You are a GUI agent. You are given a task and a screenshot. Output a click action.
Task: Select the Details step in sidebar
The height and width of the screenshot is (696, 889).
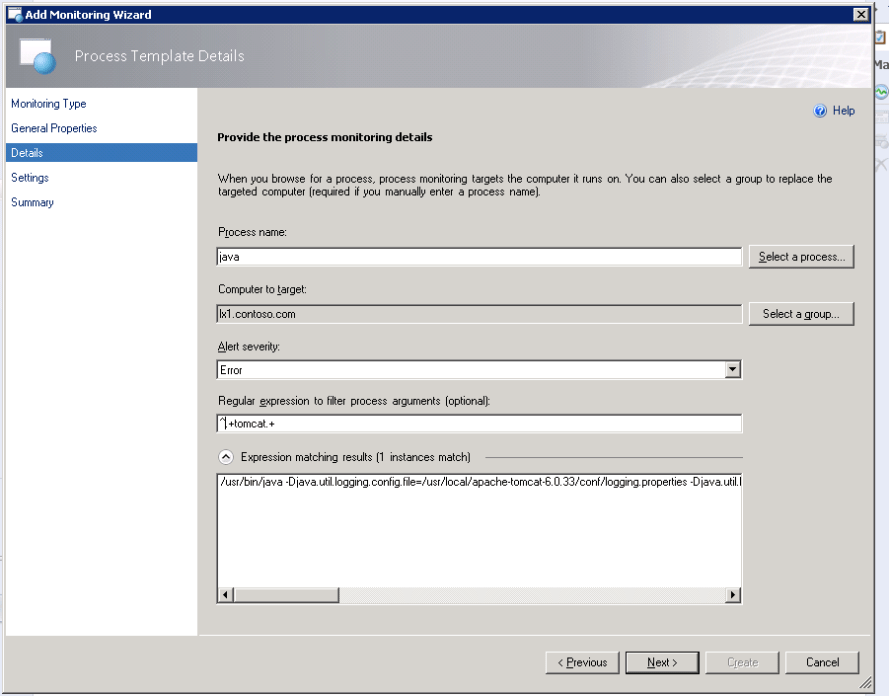pyautogui.click(x=27, y=153)
